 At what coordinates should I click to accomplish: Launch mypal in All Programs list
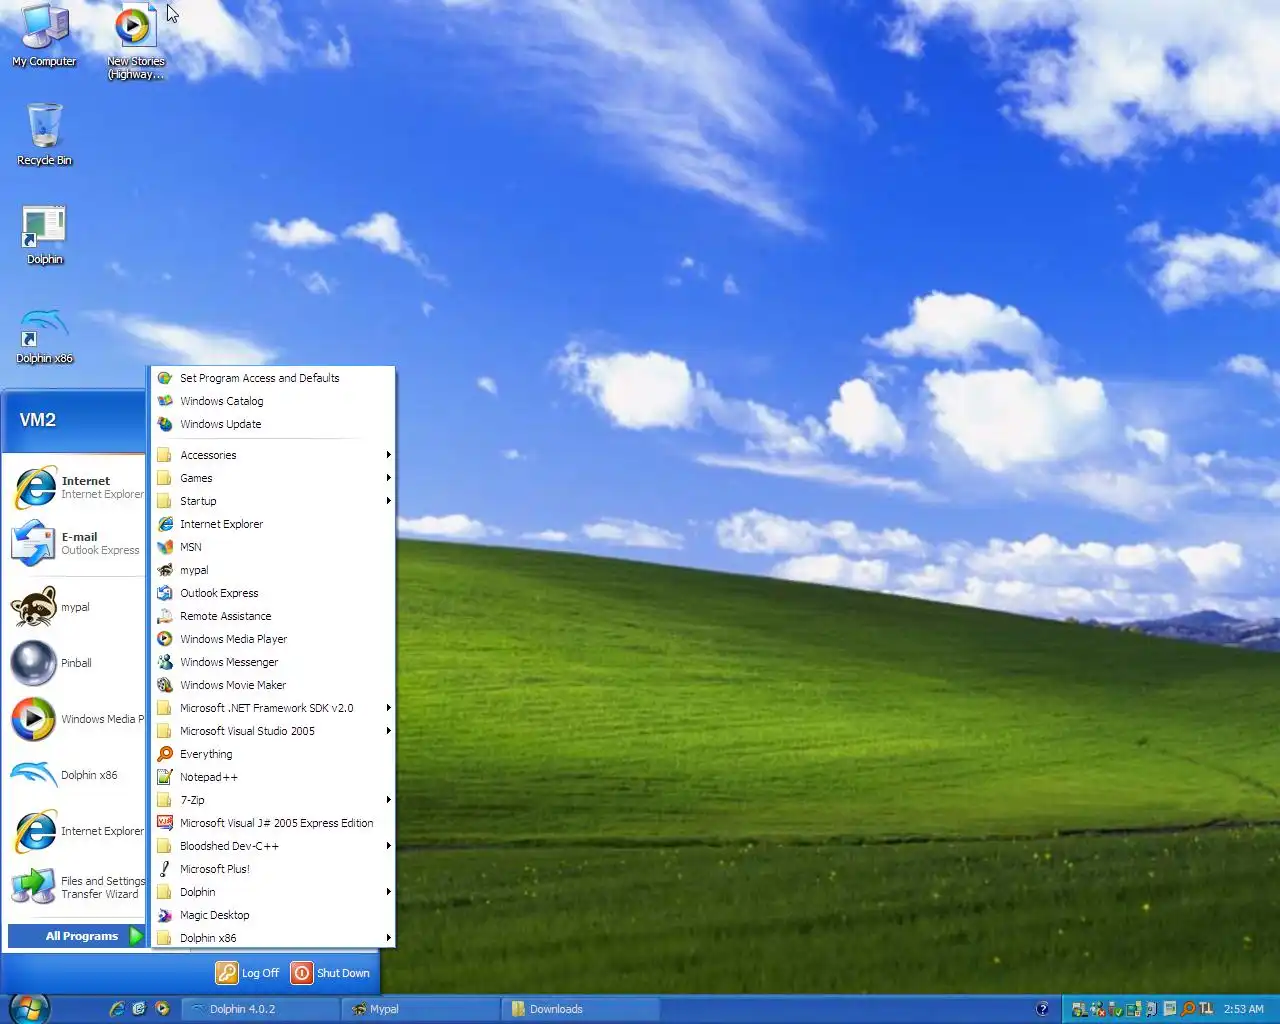point(273,570)
